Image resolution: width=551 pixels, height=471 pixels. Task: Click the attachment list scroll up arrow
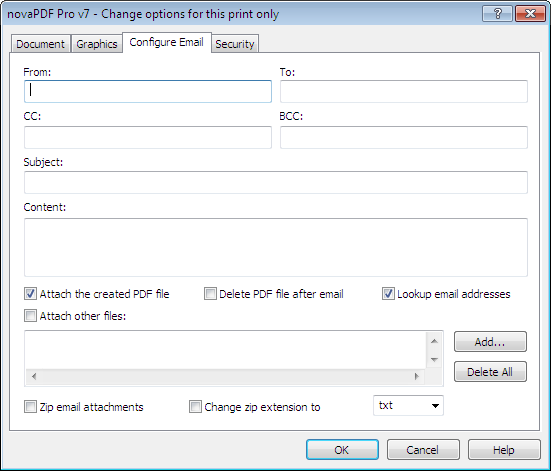(434, 341)
